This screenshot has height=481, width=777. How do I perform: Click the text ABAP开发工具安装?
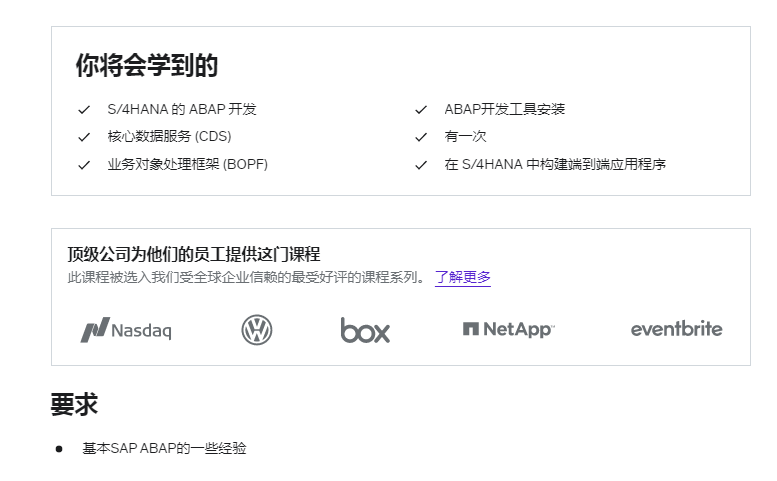pos(504,109)
